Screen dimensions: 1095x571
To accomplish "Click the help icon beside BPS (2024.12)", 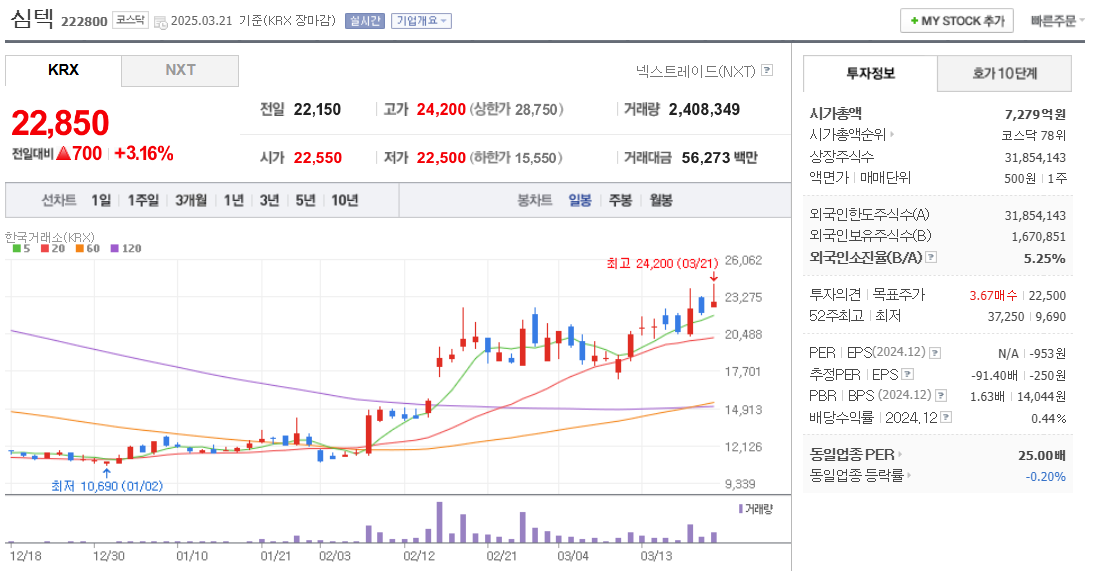I will click(941, 396).
